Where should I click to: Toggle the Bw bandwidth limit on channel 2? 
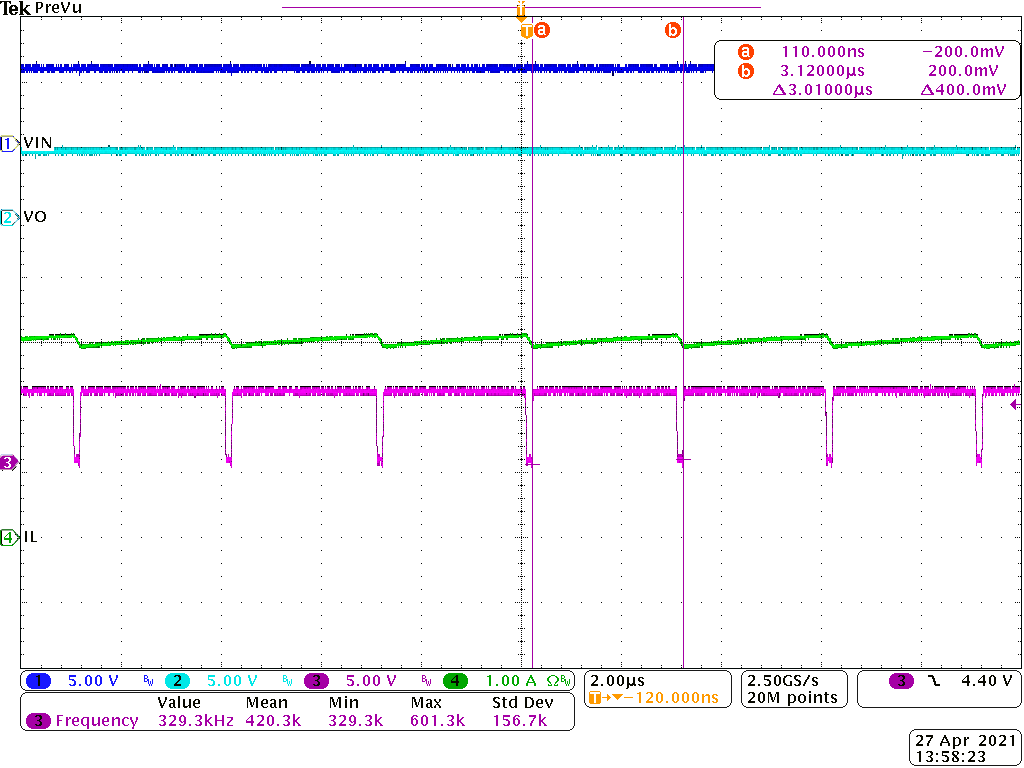coord(287,680)
